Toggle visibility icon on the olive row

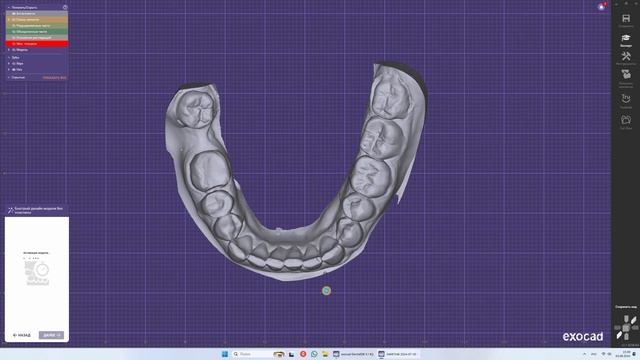point(14,26)
